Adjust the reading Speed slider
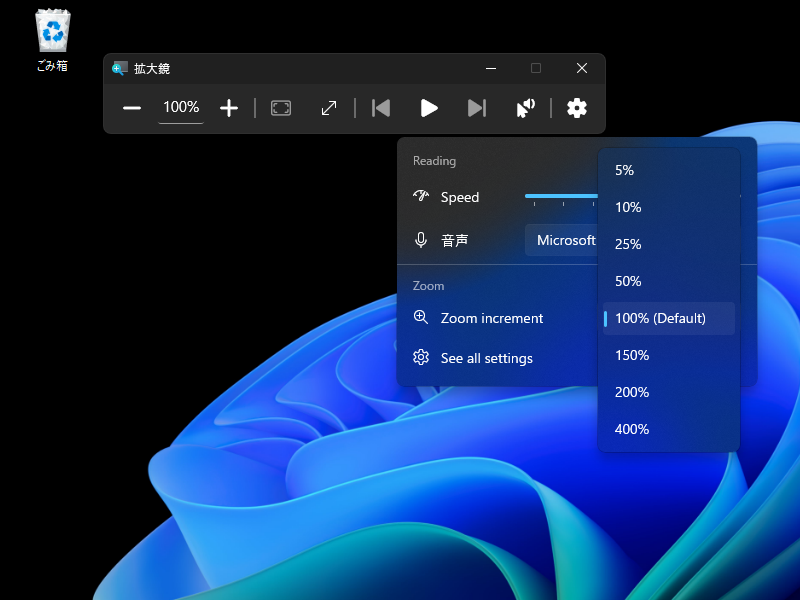Screen dimensions: 800x600 tap(561, 196)
